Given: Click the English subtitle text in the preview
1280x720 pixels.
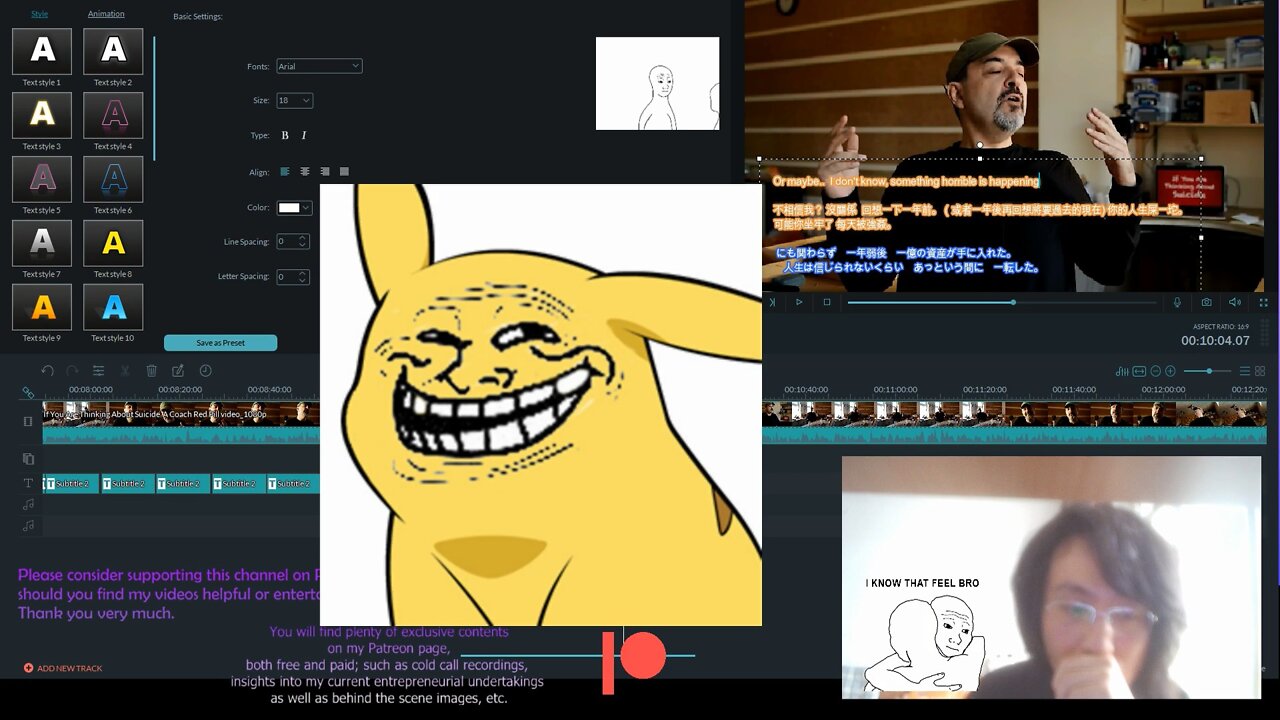Looking at the screenshot, I should point(905,181).
